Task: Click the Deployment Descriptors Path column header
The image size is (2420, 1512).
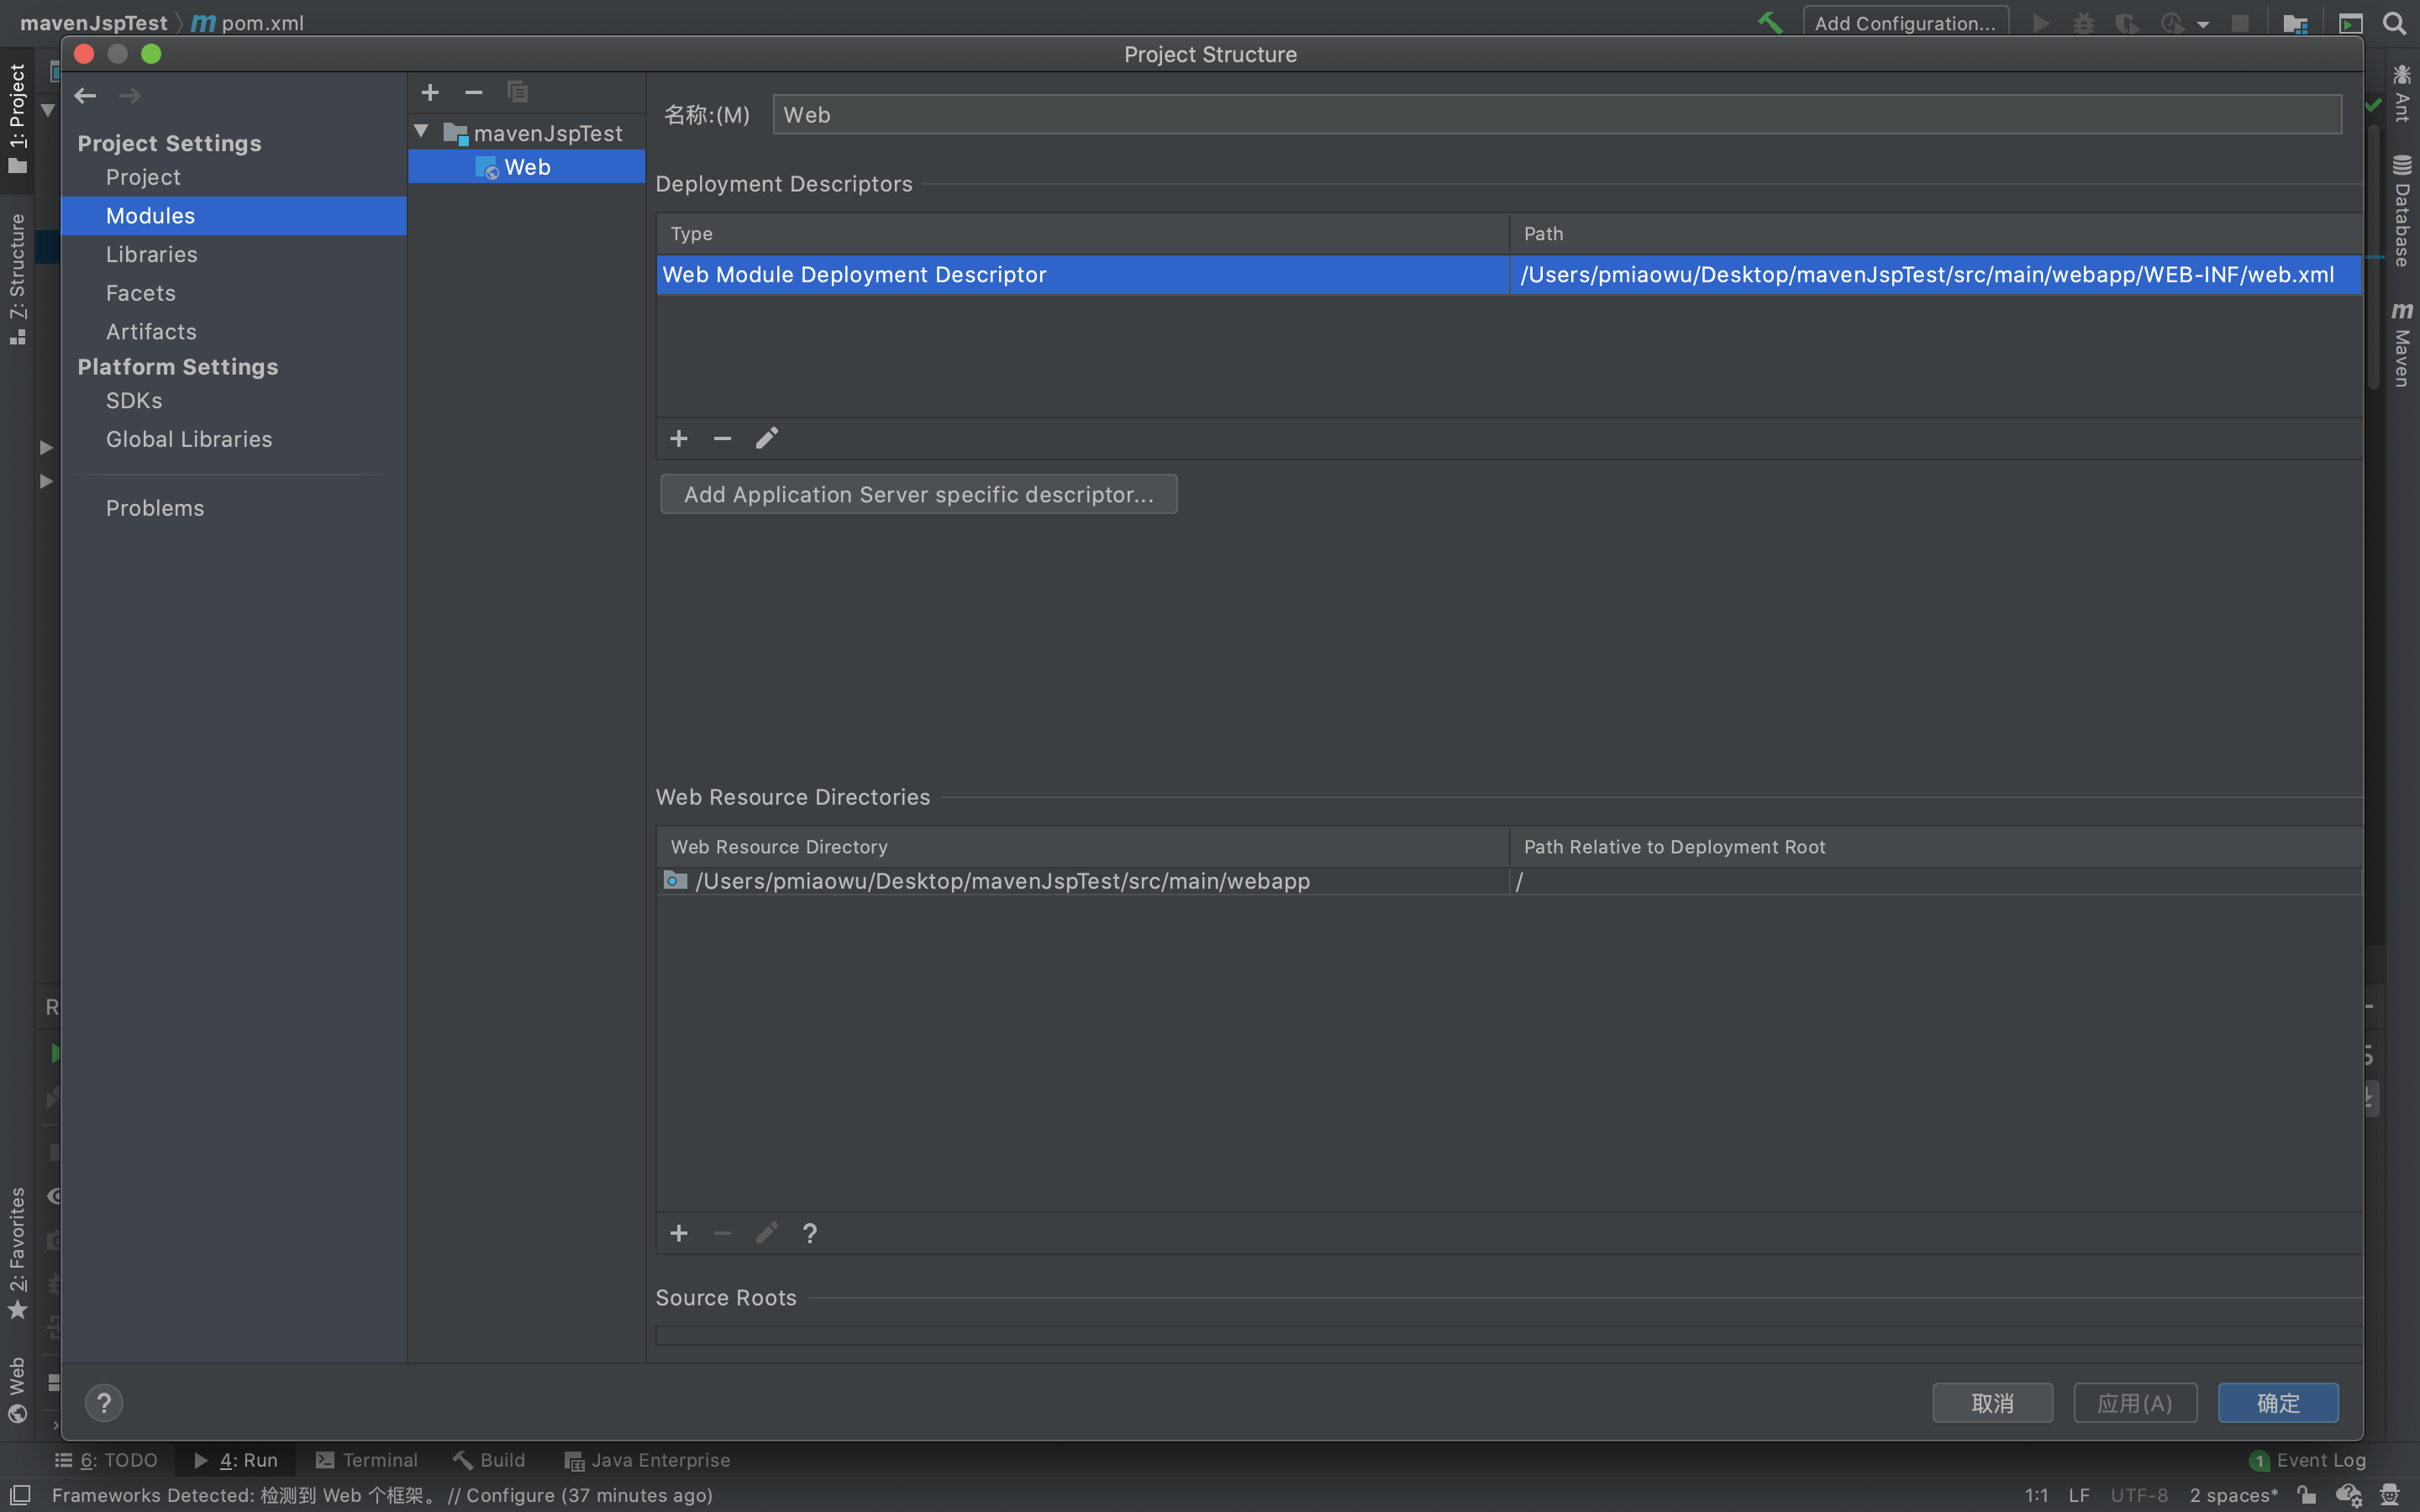Action: [x=1934, y=234]
